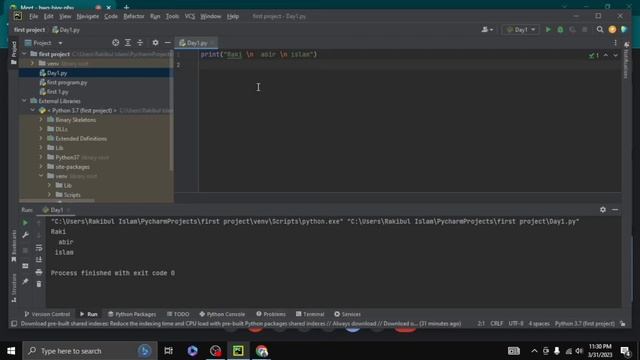Click the user account icon in toolbar

(487, 30)
